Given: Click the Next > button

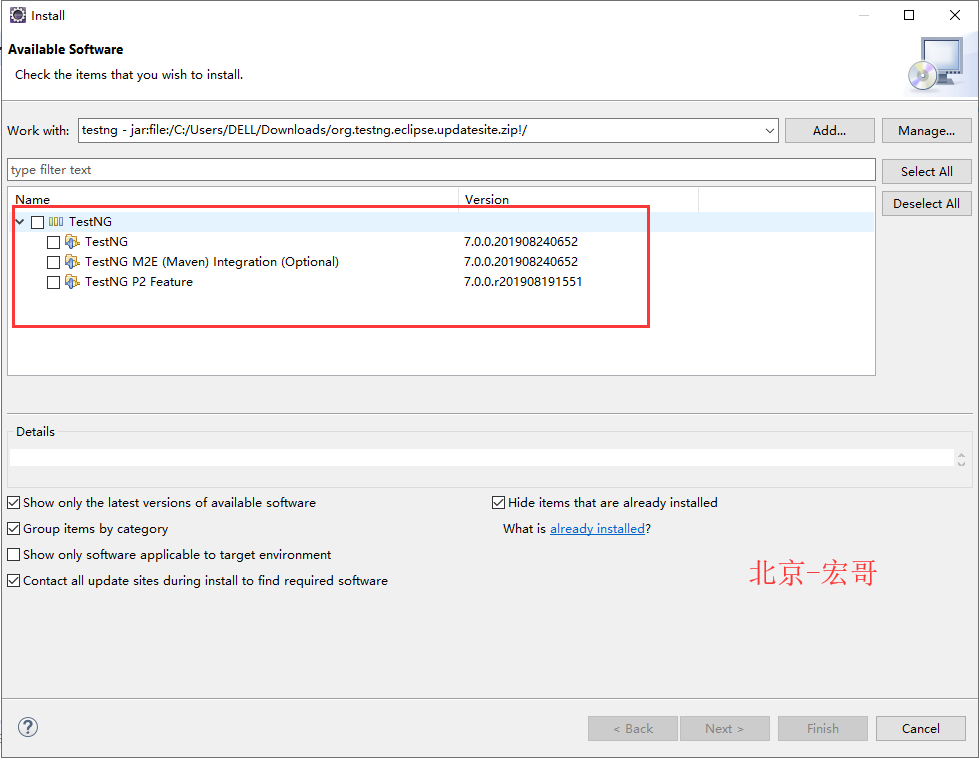Looking at the screenshot, I should (724, 729).
